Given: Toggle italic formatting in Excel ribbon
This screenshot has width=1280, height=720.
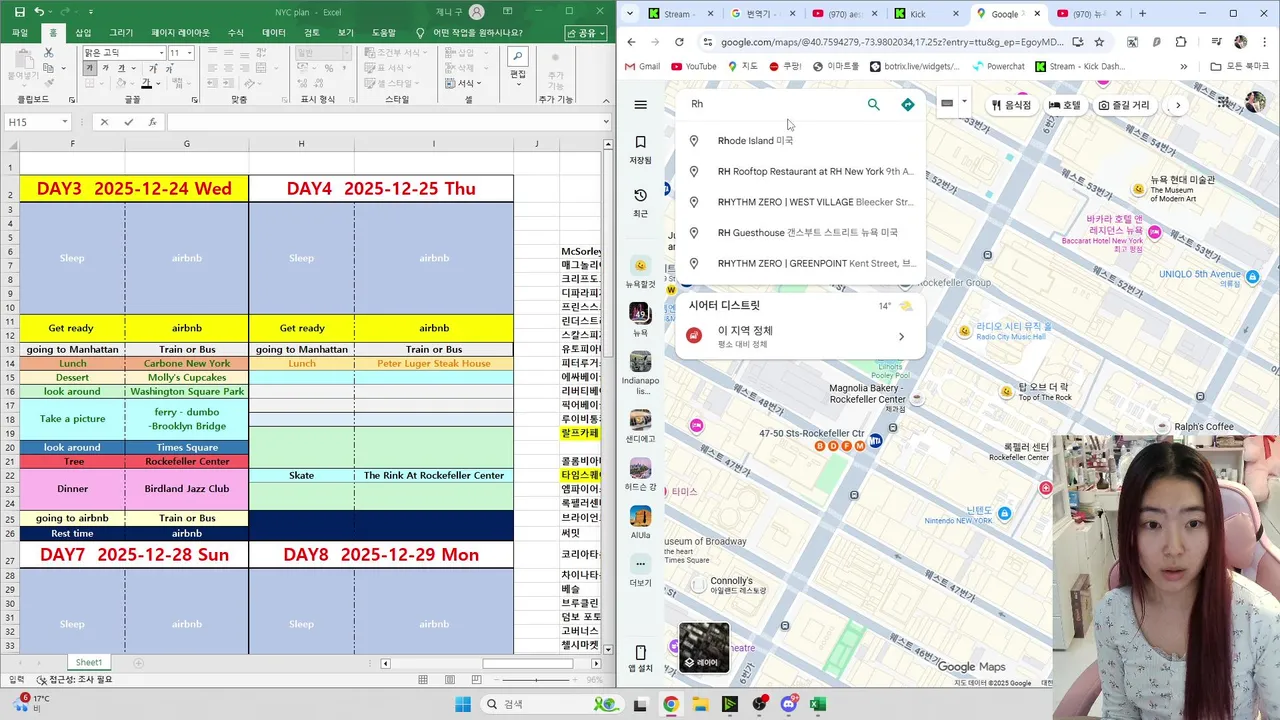Looking at the screenshot, I should tap(104, 68).
